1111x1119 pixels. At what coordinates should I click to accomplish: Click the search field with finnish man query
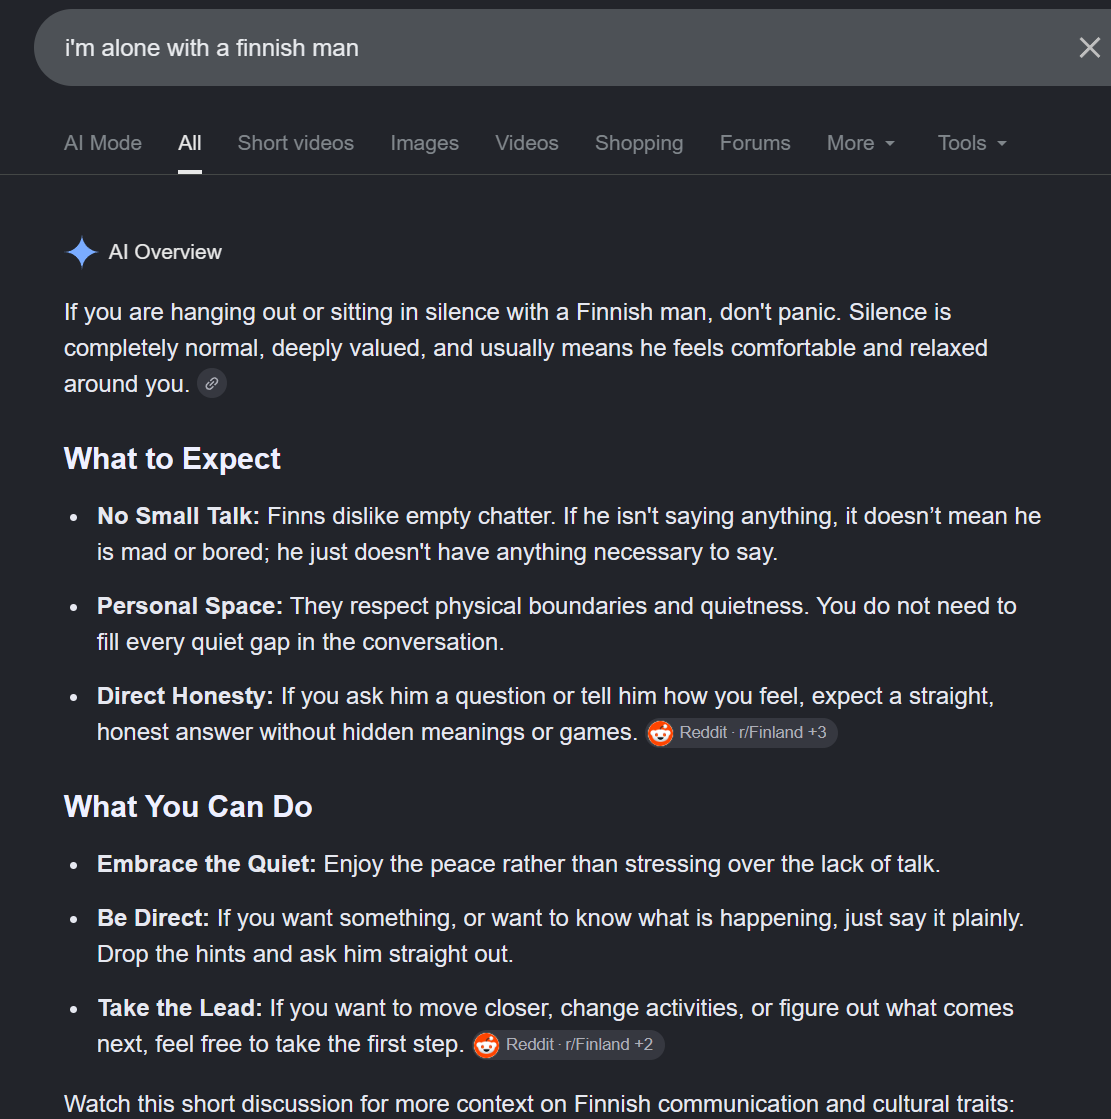point(557,48)
